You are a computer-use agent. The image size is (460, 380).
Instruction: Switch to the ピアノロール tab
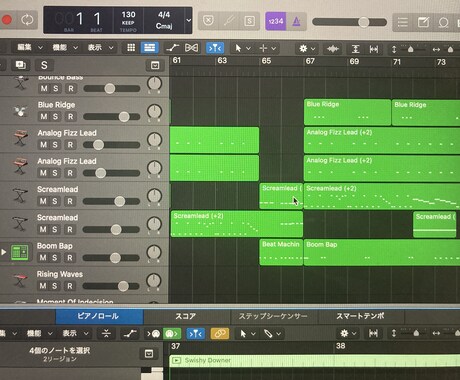[99, 316]
